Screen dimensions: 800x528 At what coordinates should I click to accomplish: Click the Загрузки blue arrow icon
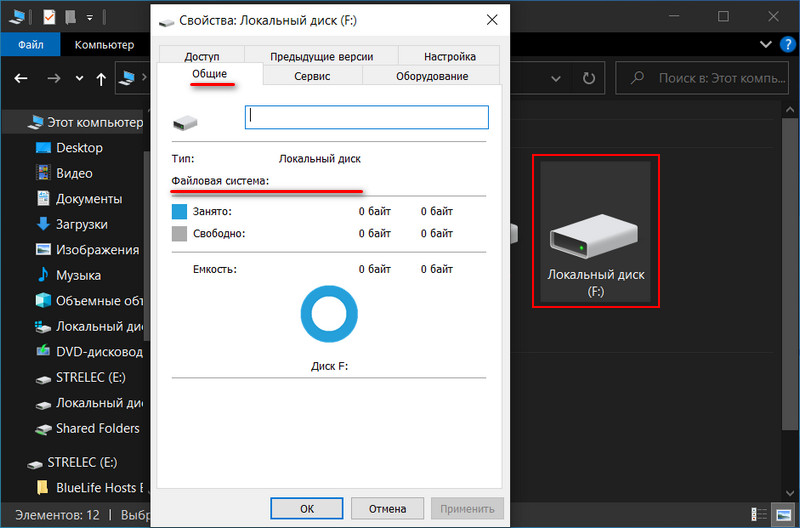click(x=43, y=224)
